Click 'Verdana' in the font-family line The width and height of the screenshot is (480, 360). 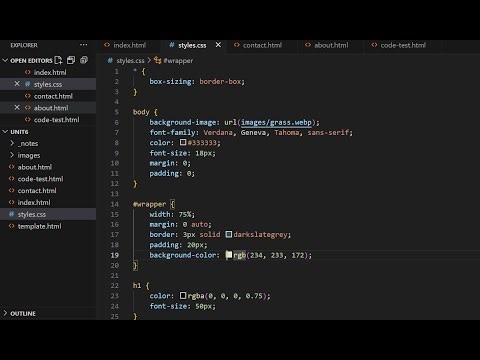point(218,132)
